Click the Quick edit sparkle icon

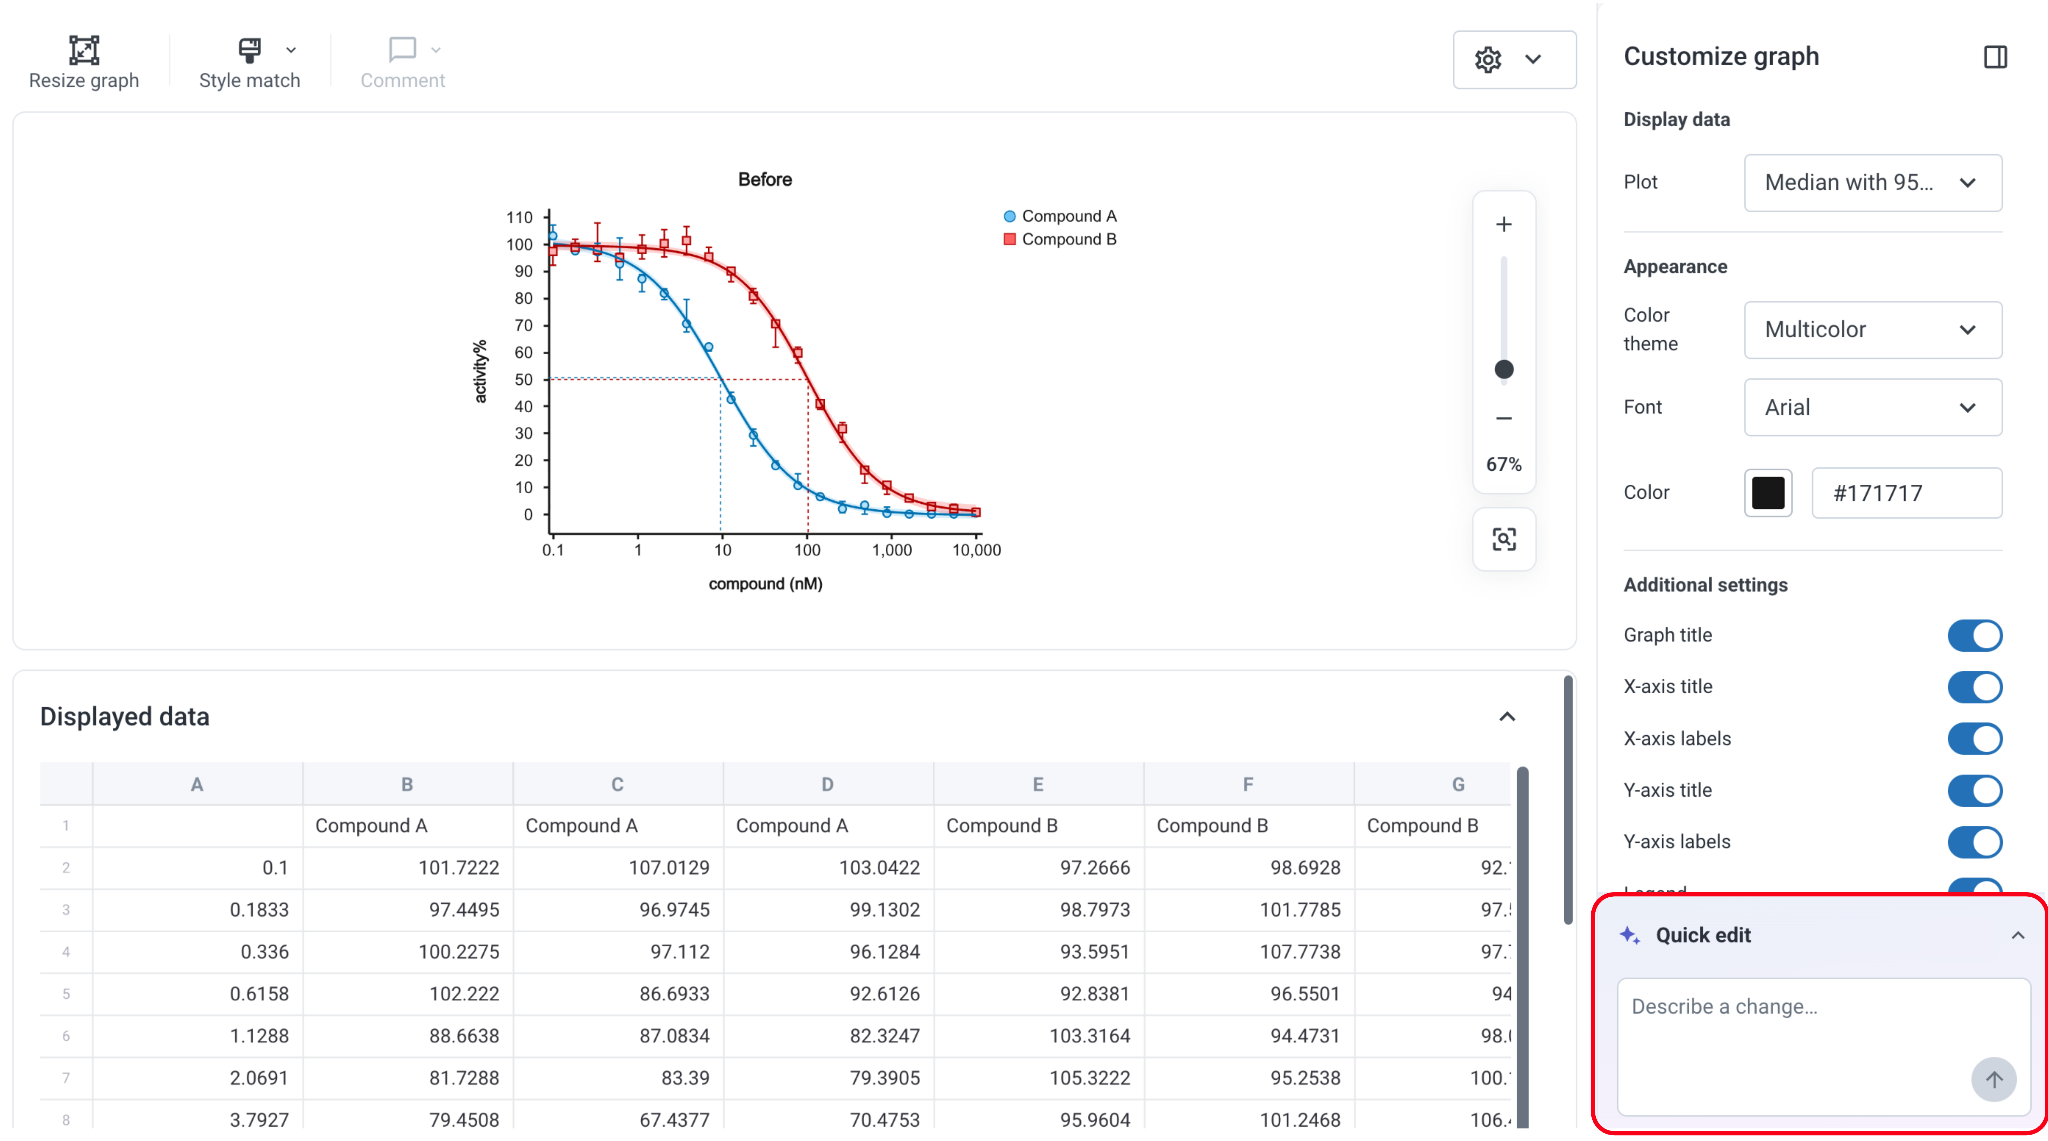click(1630, 935)
